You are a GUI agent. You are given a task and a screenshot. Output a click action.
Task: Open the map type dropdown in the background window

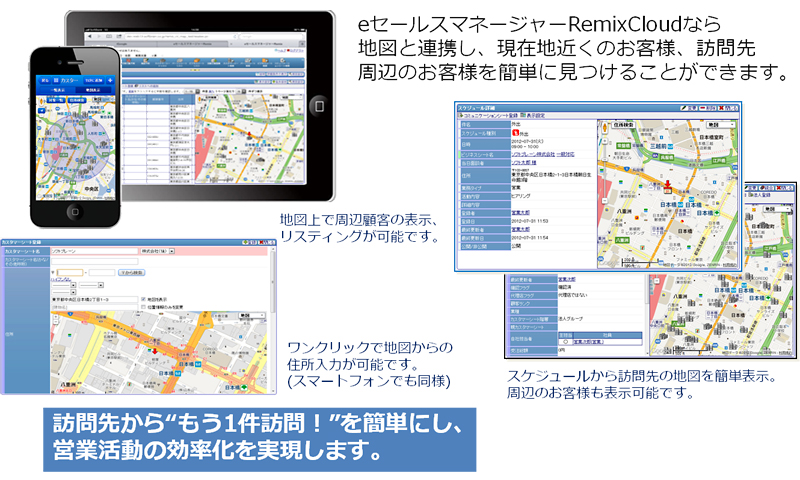[777, 209]
